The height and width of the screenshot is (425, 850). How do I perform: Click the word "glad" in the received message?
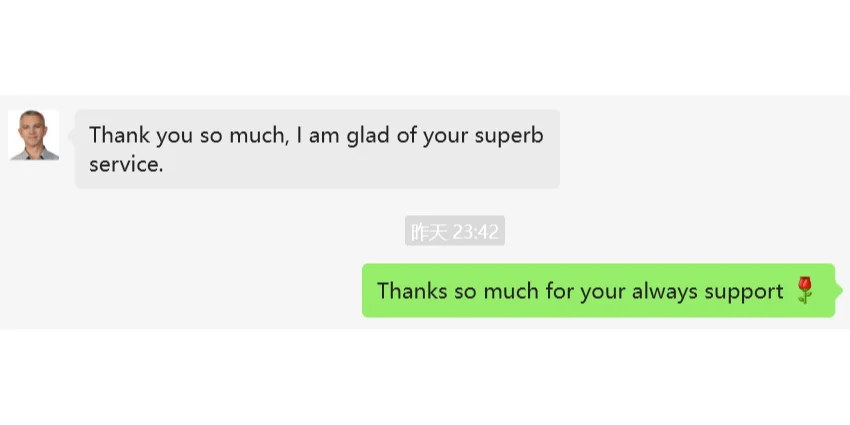(x=368, y=136)
